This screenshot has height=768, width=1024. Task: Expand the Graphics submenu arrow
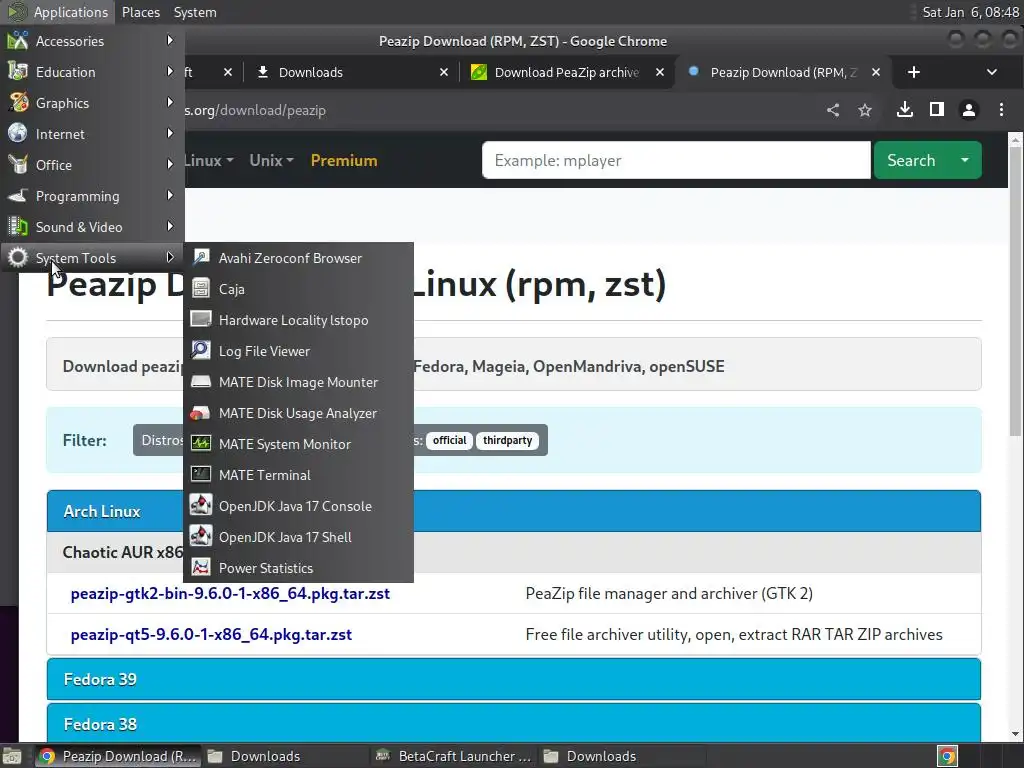170,103
